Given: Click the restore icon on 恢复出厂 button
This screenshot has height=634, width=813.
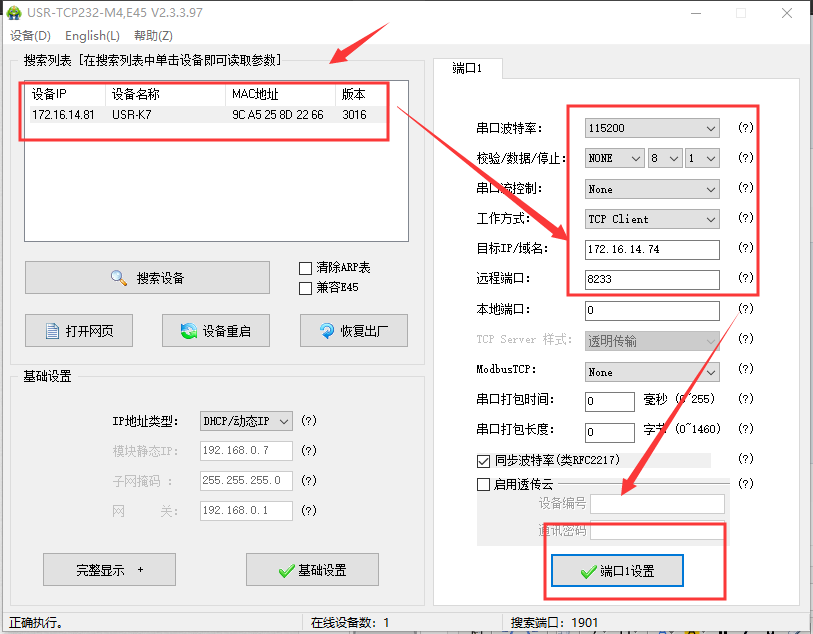Looking at the screenshot, I should [x=326, y=331].
